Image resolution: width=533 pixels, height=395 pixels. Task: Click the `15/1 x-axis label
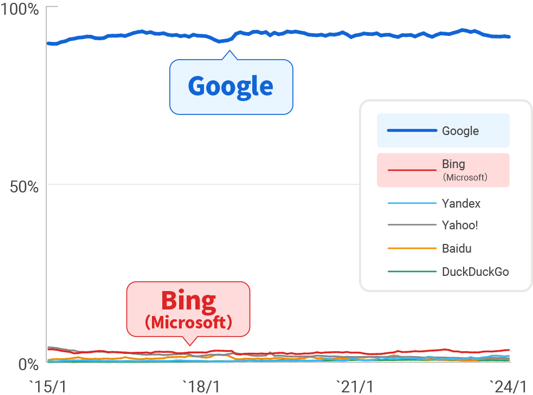48,387
